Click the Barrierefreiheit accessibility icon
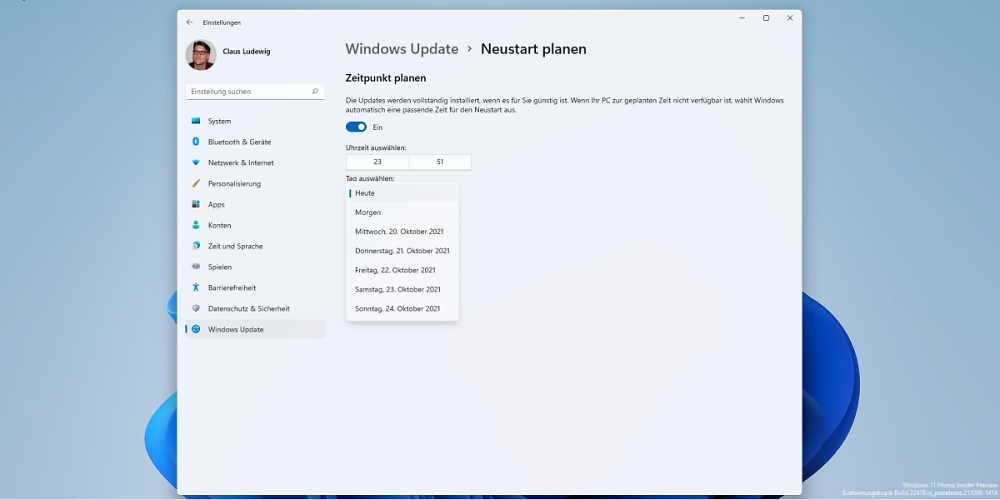Viewport: 1000px width, 500px height. (196, 288)
